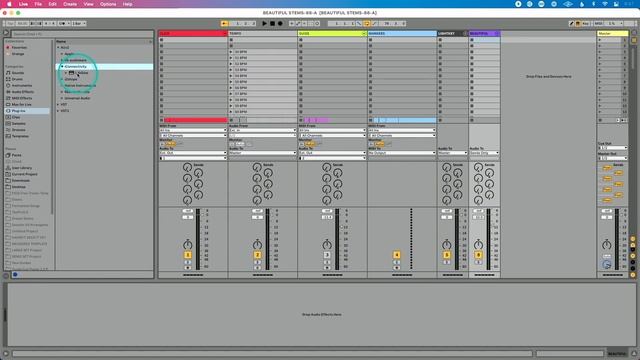The image size is (640, 360).
Task: Toggle the Follow (back to arrangement) yellow arrow button
Action: click(x=224, y=24)
